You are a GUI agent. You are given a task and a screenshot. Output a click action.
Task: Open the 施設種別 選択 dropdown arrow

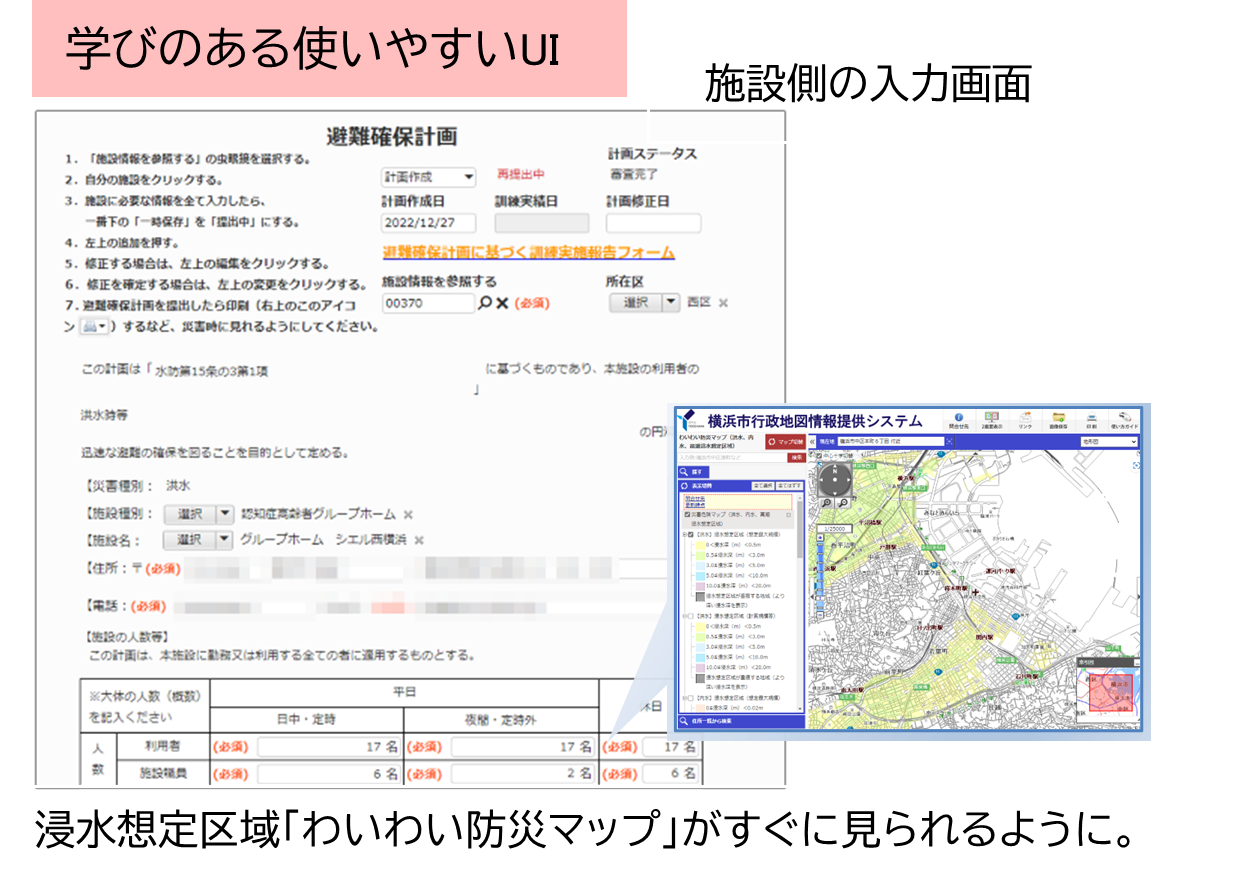click(x=224, y=514)
